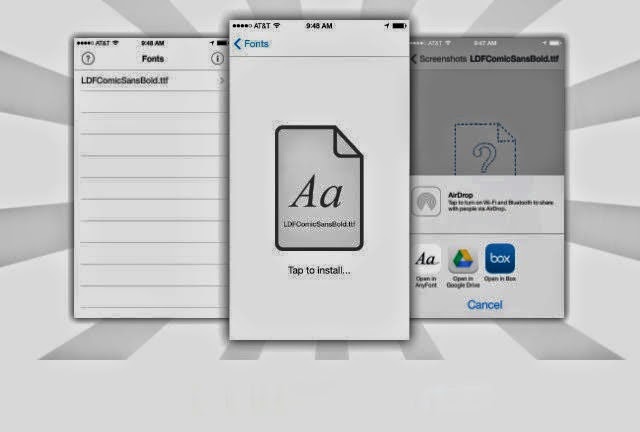This screenshot has height=432, width=640.
Task: Expand the chevron on the LDFComicSansBold.ttf row
Action: coord(222,80)
